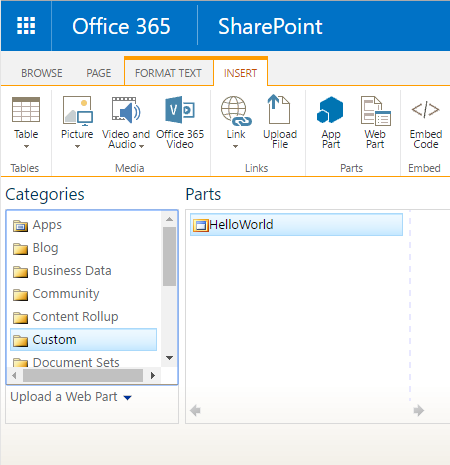Click the Business Data folder icon
The width and height of the screenshot is (450, 465).
[x=20, y=272]
